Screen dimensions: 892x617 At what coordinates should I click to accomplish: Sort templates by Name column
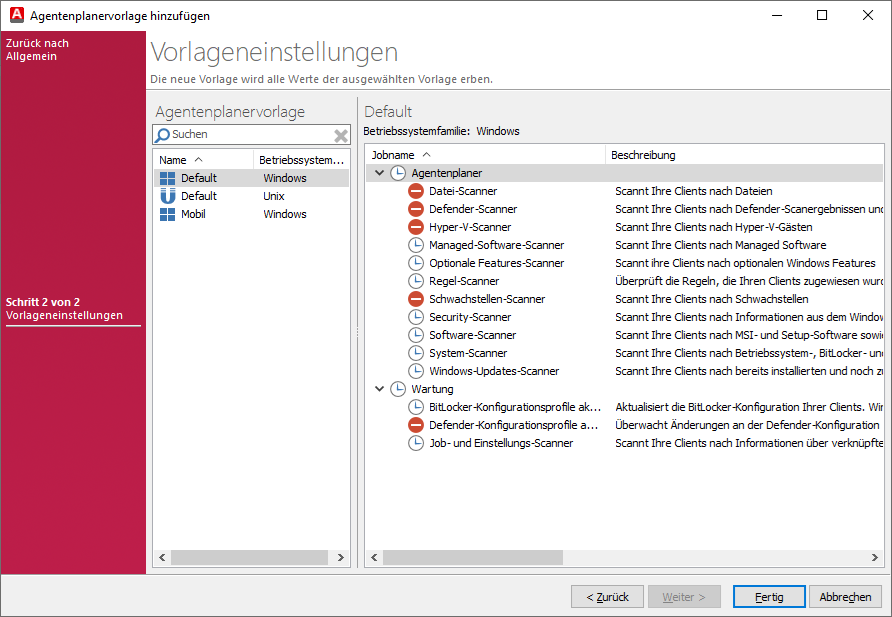click(203, 160)
